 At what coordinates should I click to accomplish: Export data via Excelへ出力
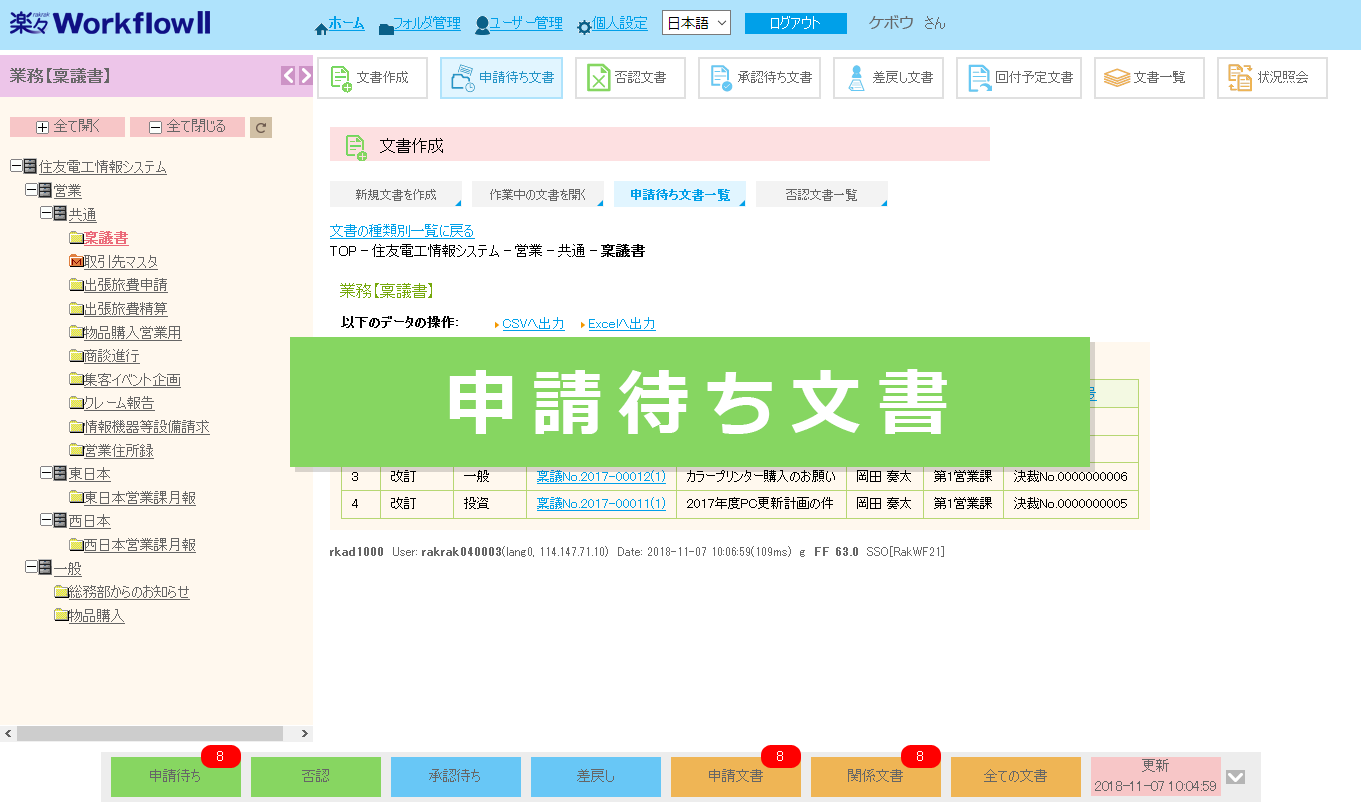(x=621, y=324)
